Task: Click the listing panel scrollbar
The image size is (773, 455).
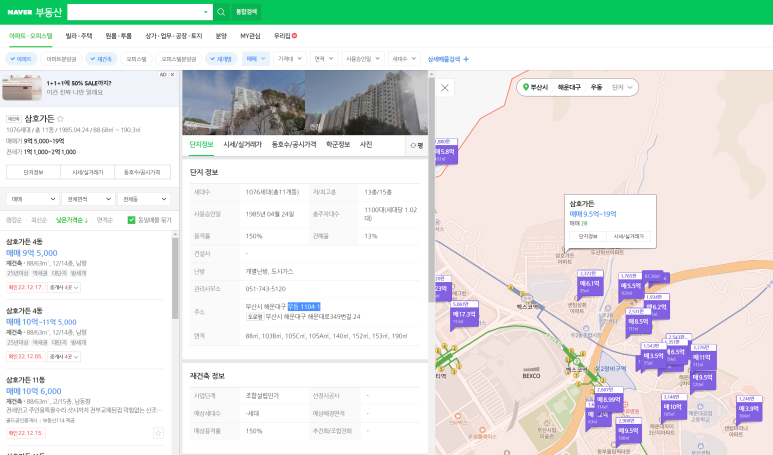Action: (x=175, y=279)
